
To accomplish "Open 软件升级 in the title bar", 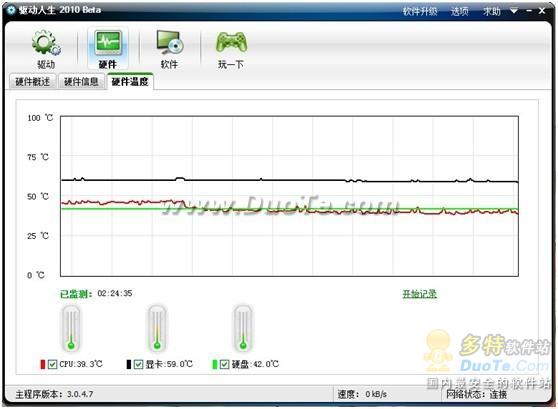I will coord(420,11).
